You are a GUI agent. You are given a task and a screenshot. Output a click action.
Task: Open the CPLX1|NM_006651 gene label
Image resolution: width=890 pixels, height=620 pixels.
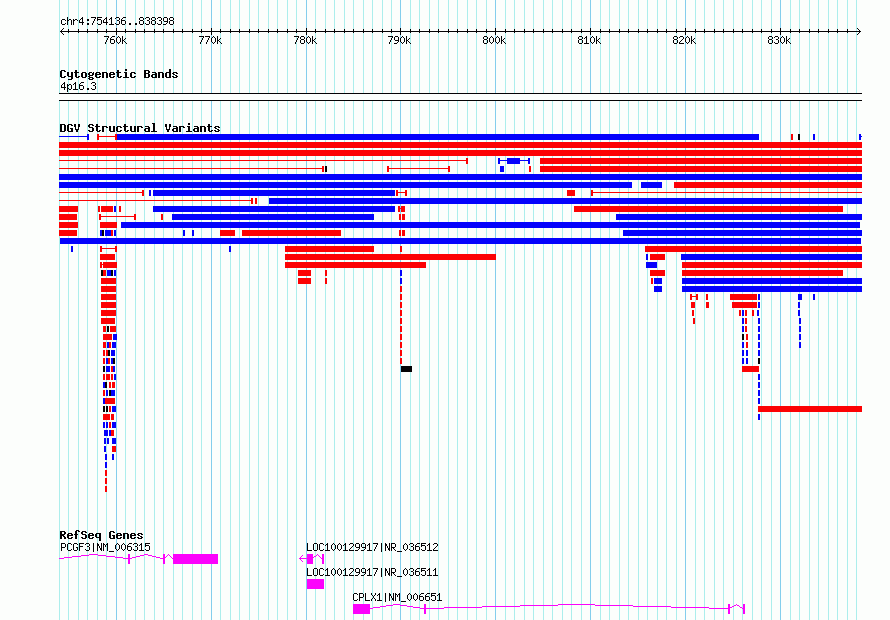(x=397, y=597)
